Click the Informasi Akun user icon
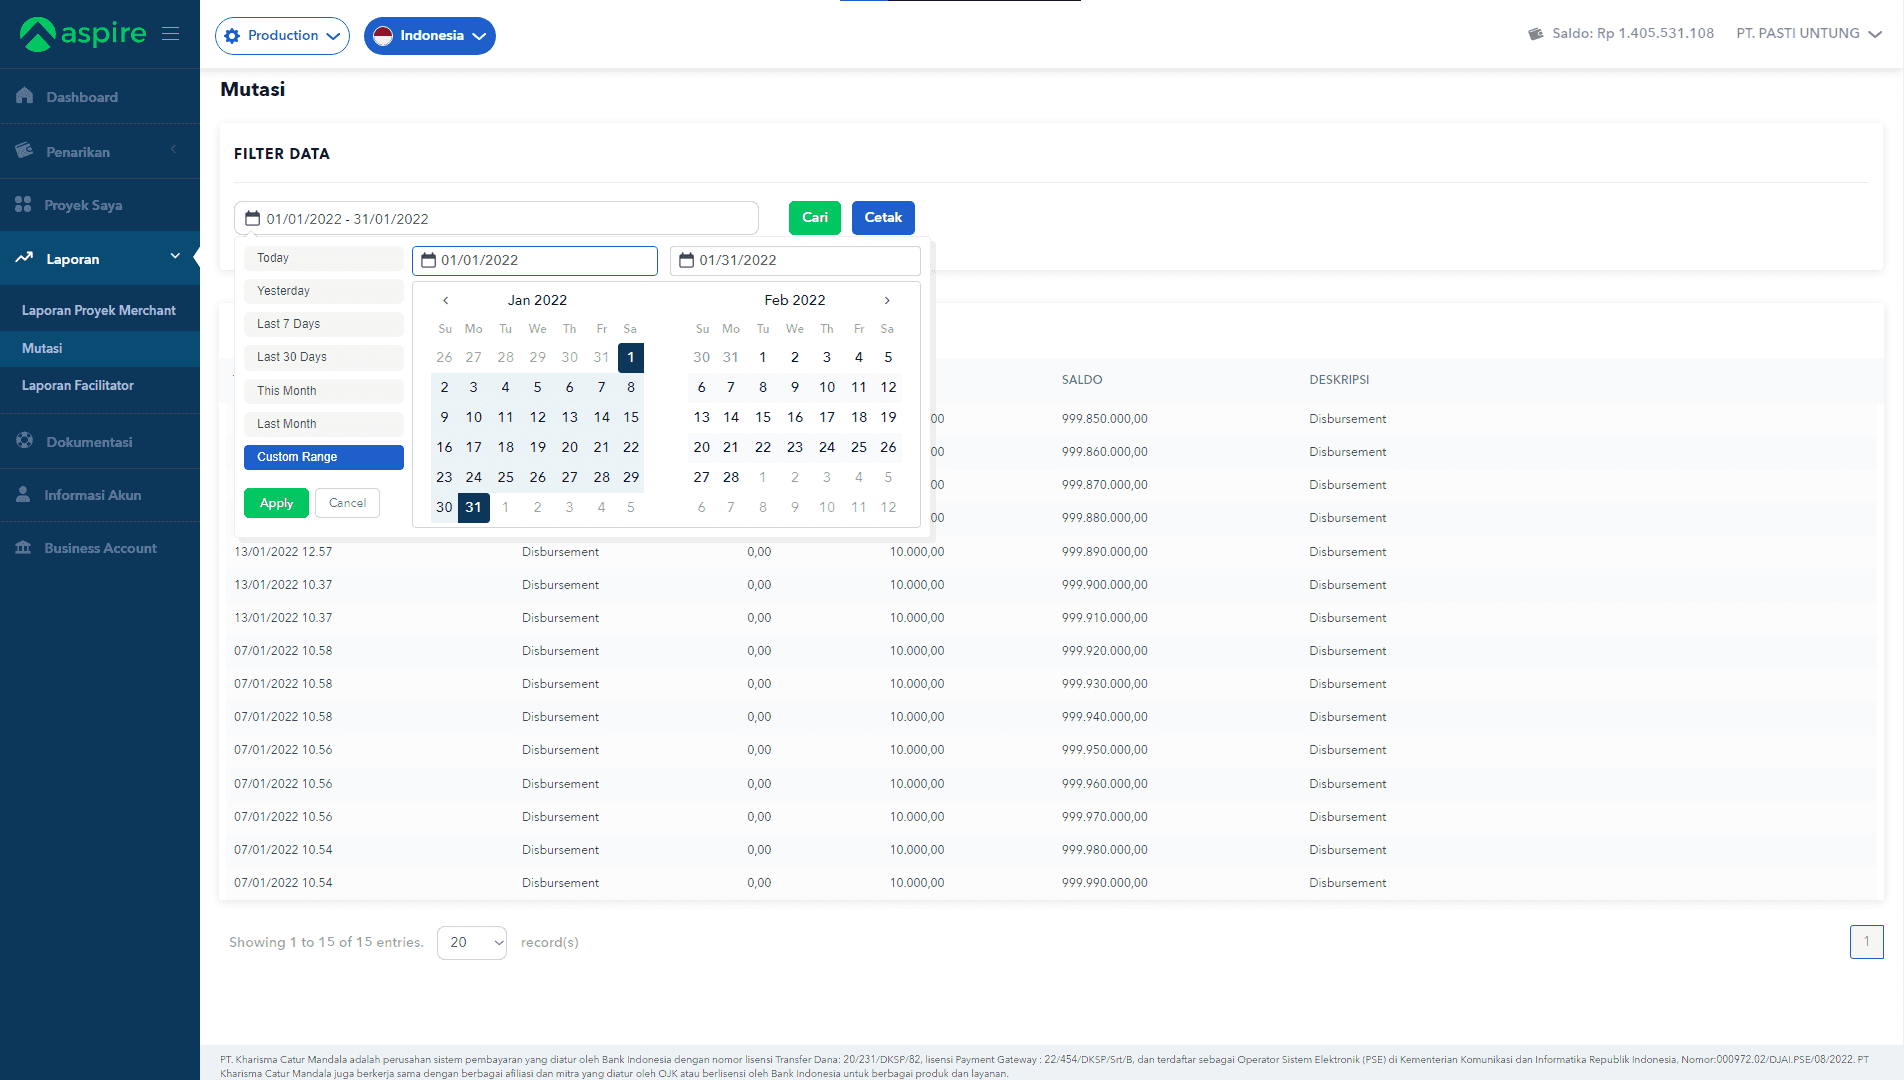The height and width of the screenshot is (1080, 1904). 23,494
